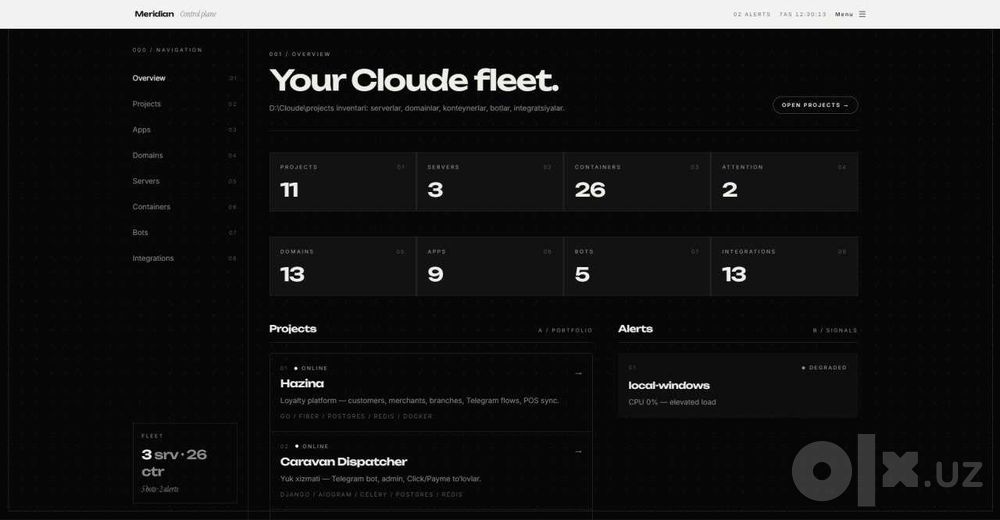Open the Hazina project title
This screenshot has width=1000, height=520.
pyautogui.click(x=302, y=383)
